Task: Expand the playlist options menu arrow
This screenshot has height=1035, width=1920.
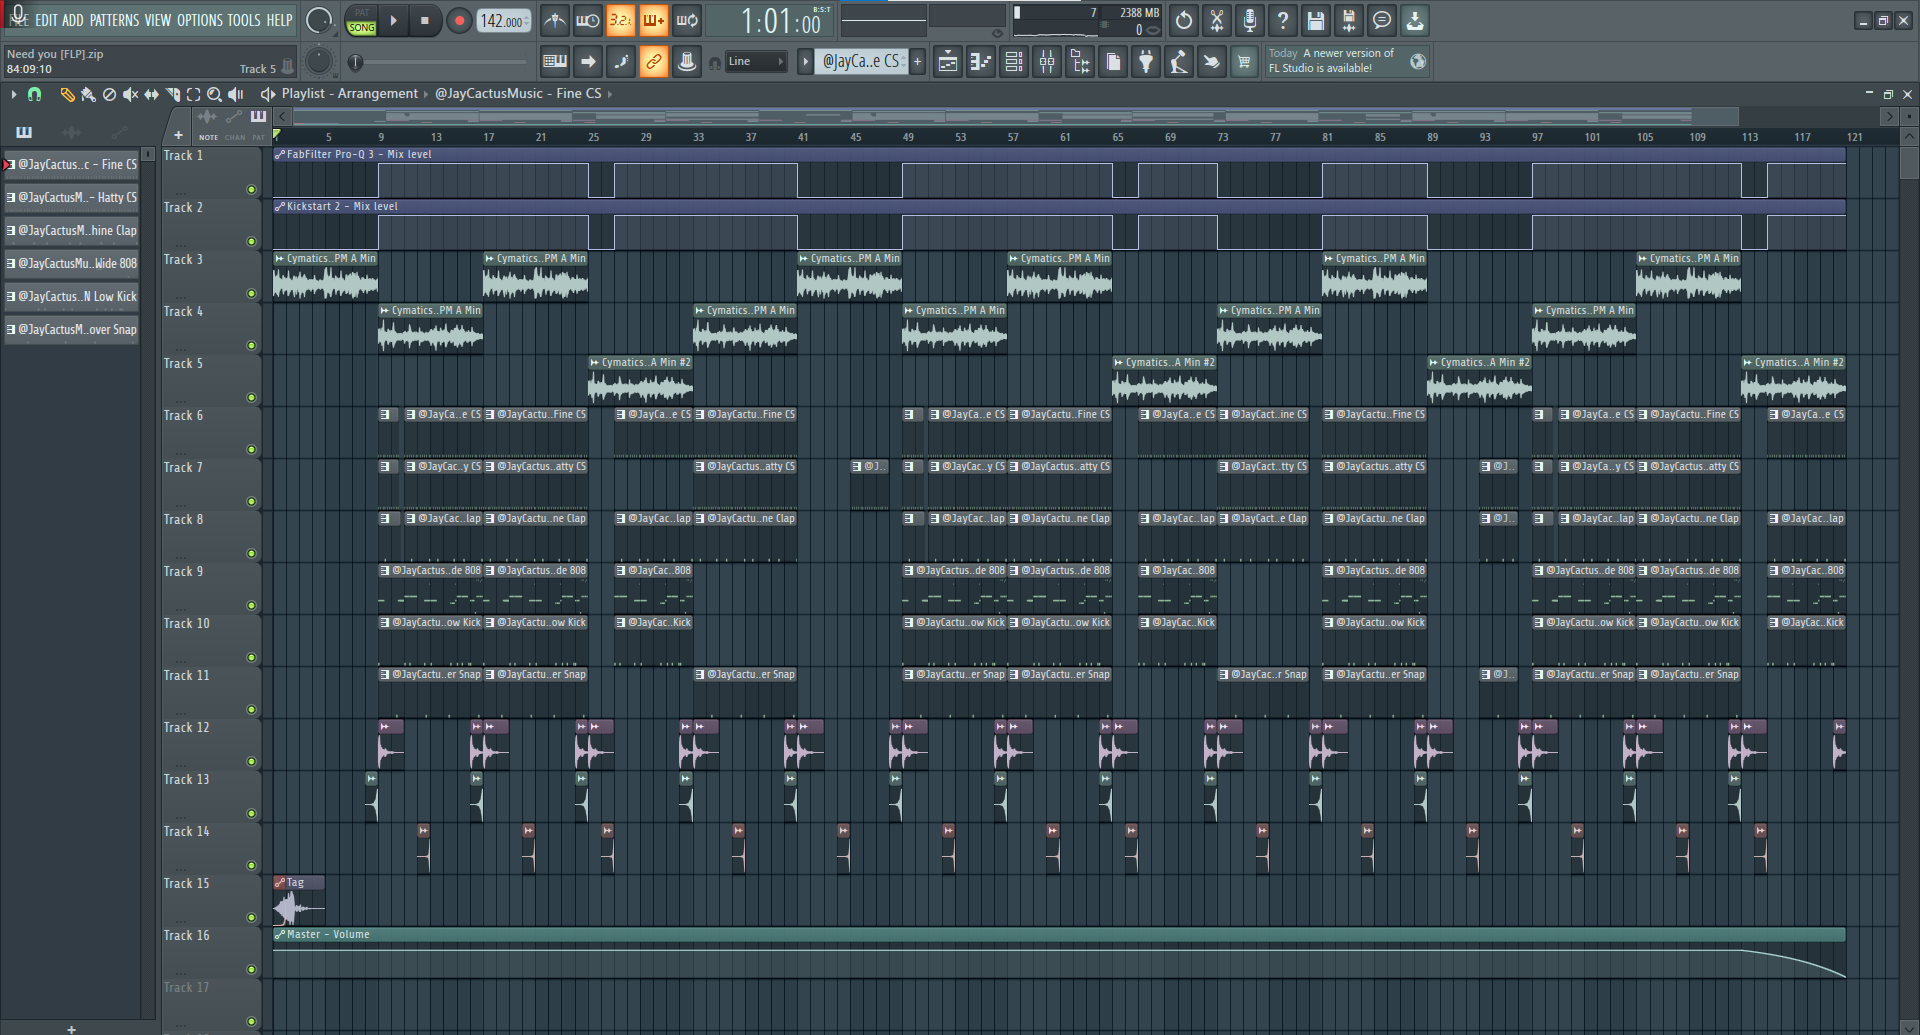Action: (x=13, y=94)
